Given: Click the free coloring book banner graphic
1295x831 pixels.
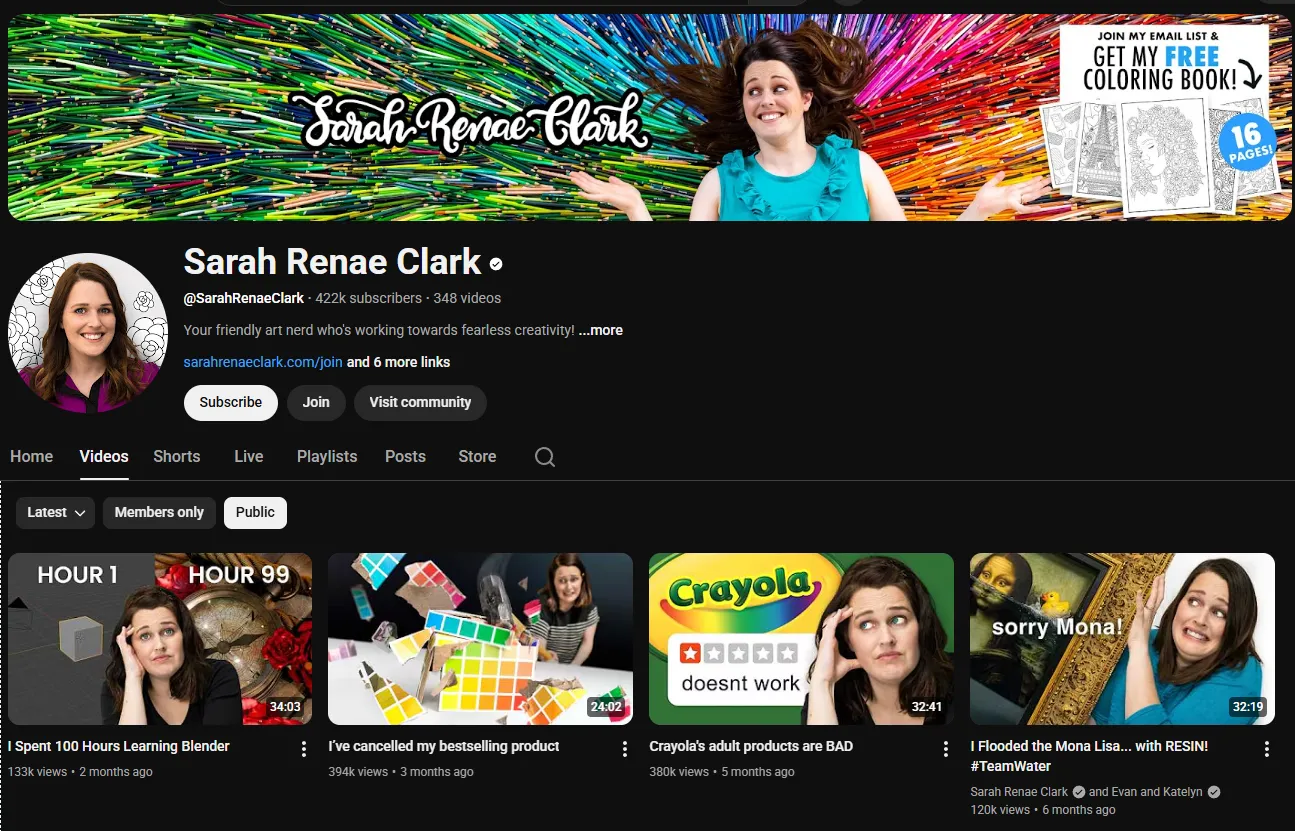Looking at the screenshot, I should [x=1163, y=118].
